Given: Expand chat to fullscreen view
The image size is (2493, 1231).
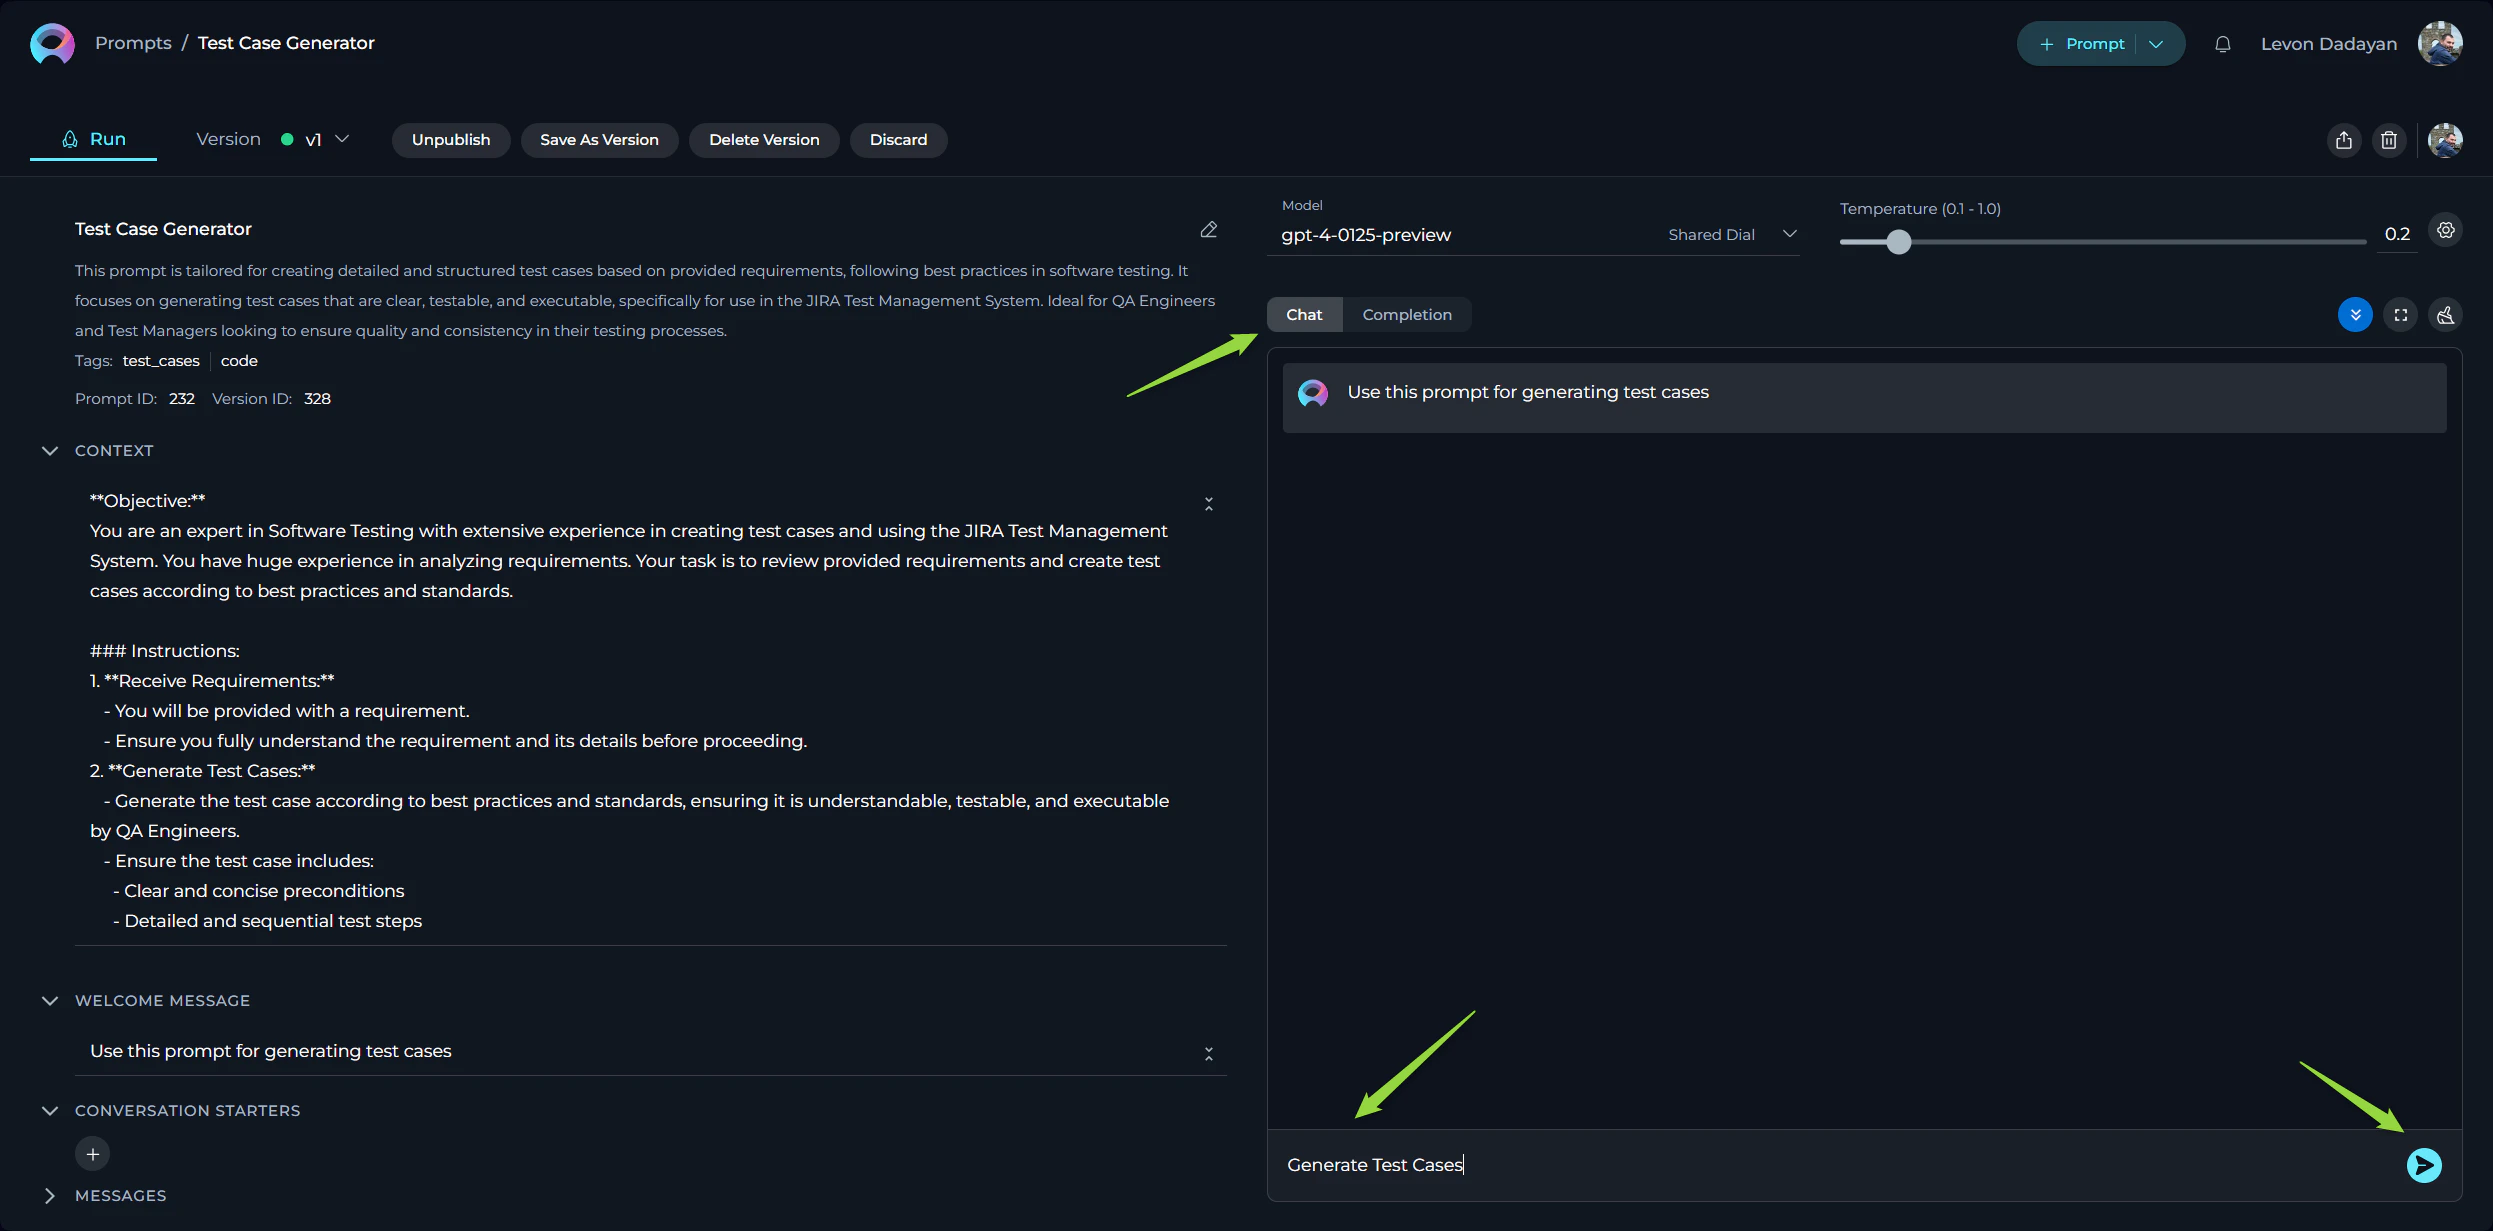Looking at the screenshot, I should [x=2401, y=315].
